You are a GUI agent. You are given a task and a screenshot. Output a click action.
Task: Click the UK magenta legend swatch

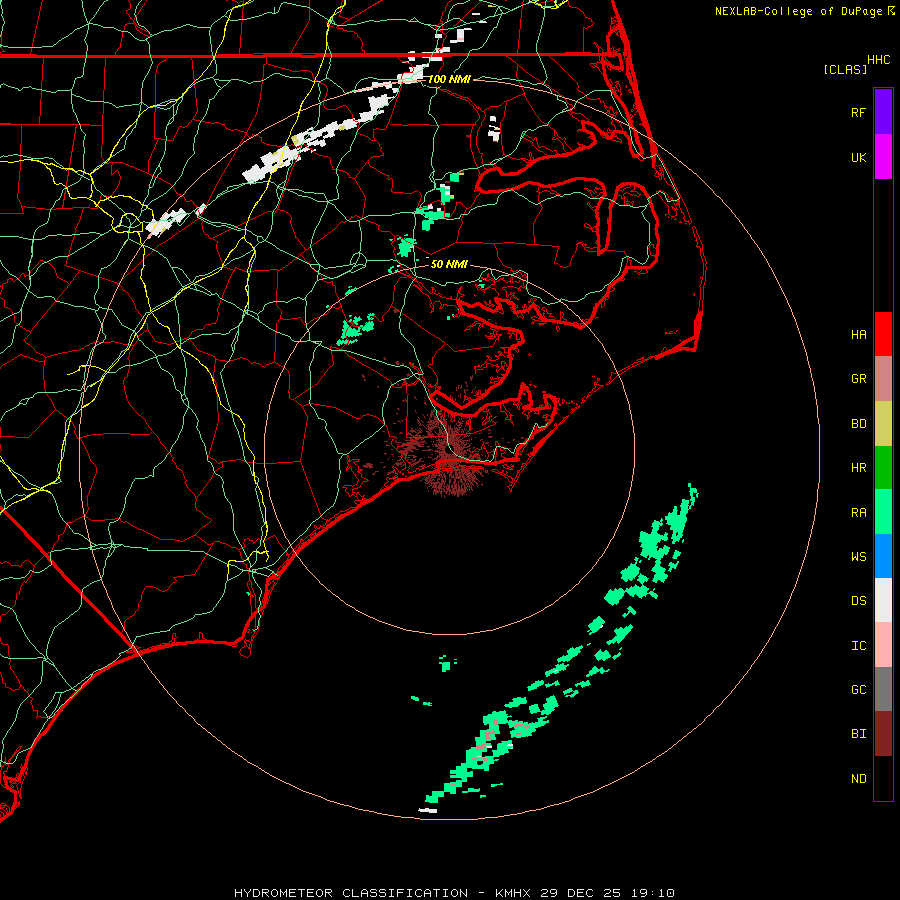(883, 157)
